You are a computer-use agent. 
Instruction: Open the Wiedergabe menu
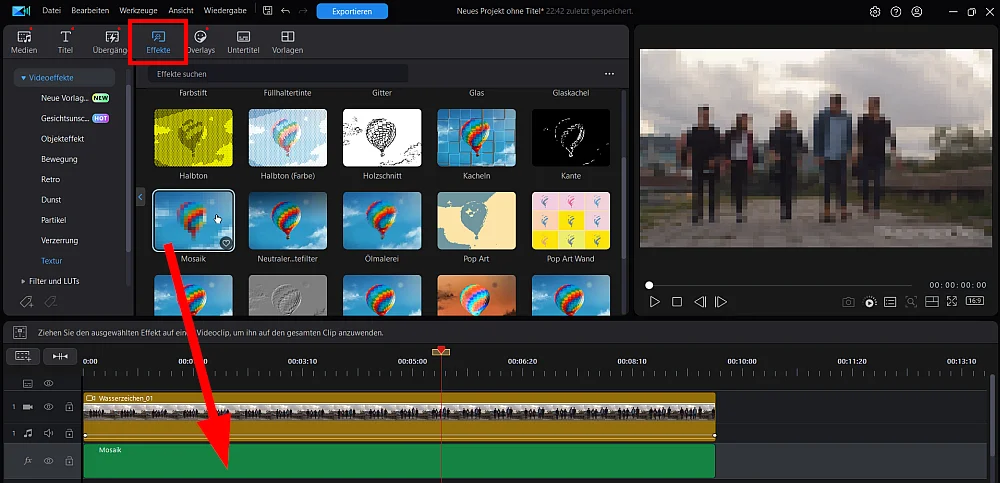pos(226,11)
